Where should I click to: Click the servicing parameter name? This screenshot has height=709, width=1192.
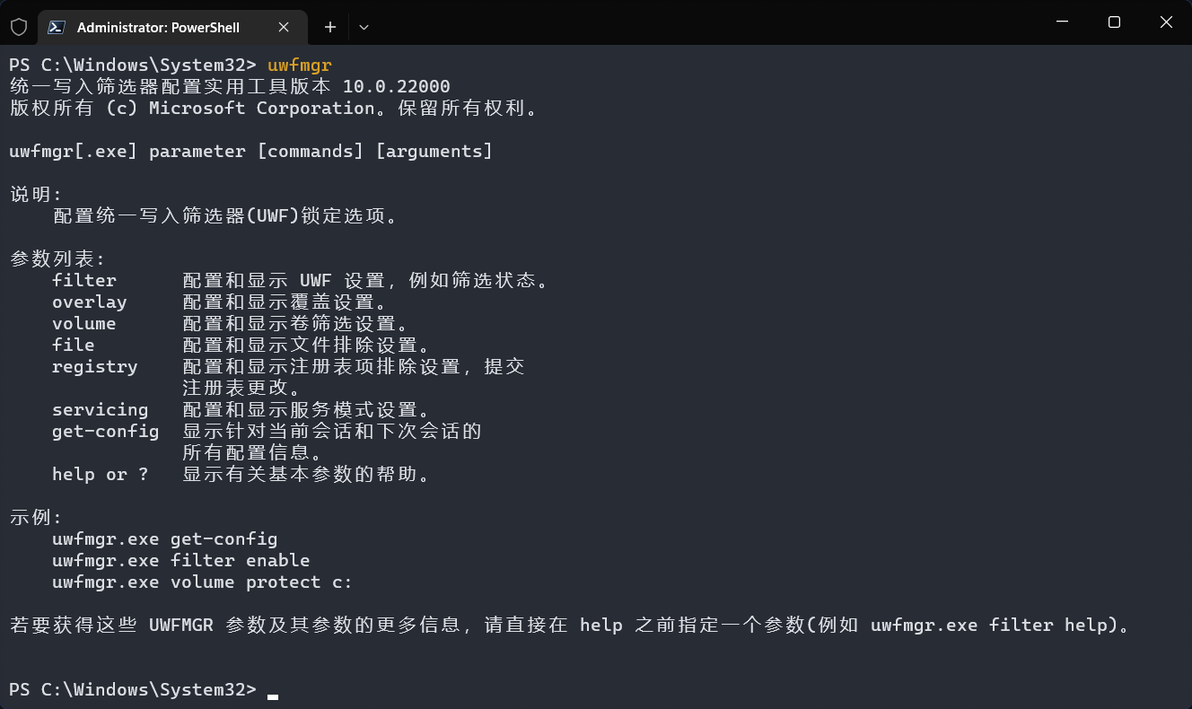[x=100, y=410]
